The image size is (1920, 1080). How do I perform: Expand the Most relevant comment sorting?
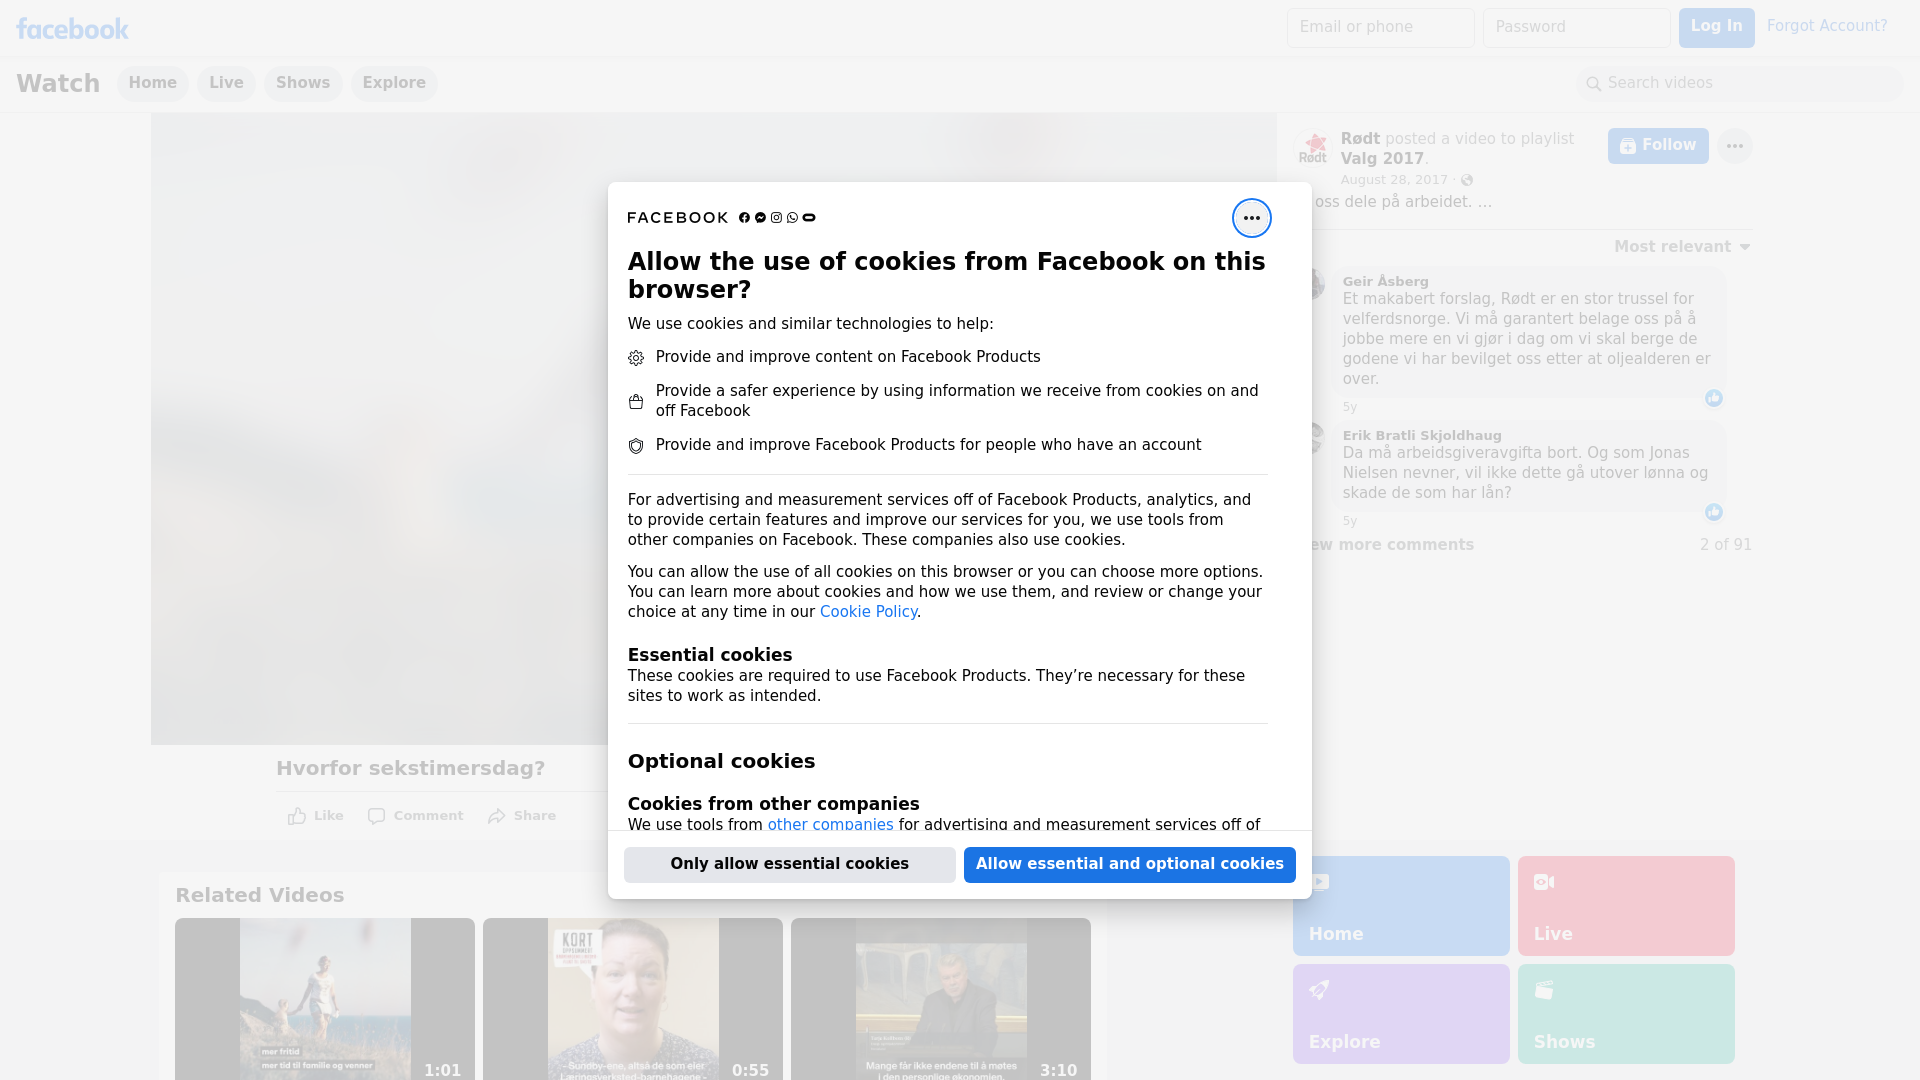point(1682,247)
